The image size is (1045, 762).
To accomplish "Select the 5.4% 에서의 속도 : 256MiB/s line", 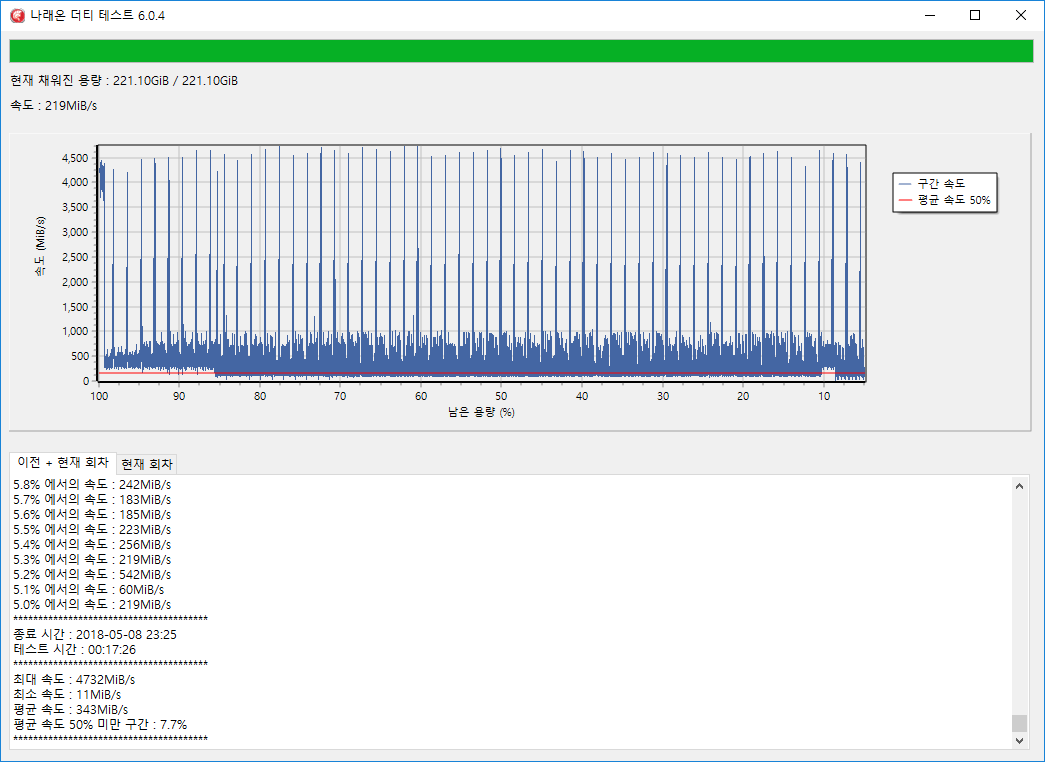I will (x=92, y=545).
